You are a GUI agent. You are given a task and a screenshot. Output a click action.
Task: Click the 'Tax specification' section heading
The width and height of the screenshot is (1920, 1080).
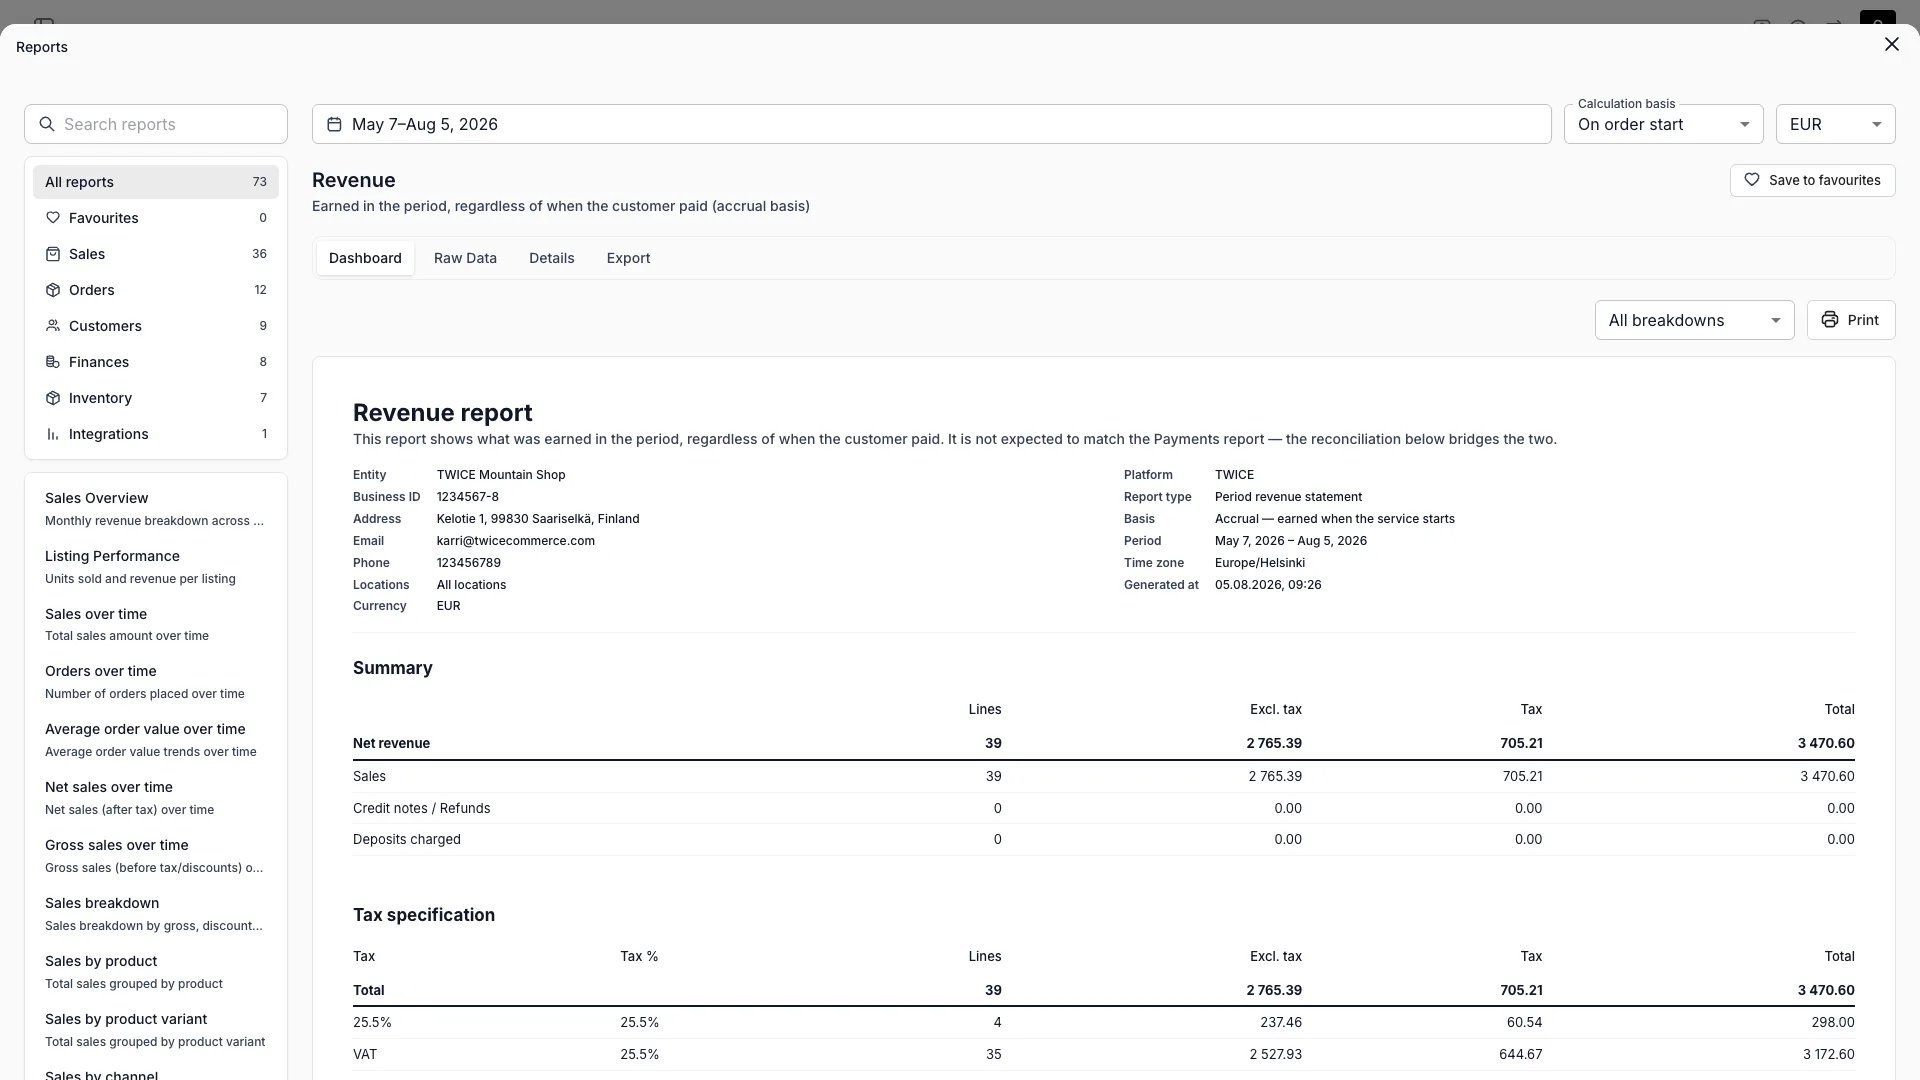point(424,915)
